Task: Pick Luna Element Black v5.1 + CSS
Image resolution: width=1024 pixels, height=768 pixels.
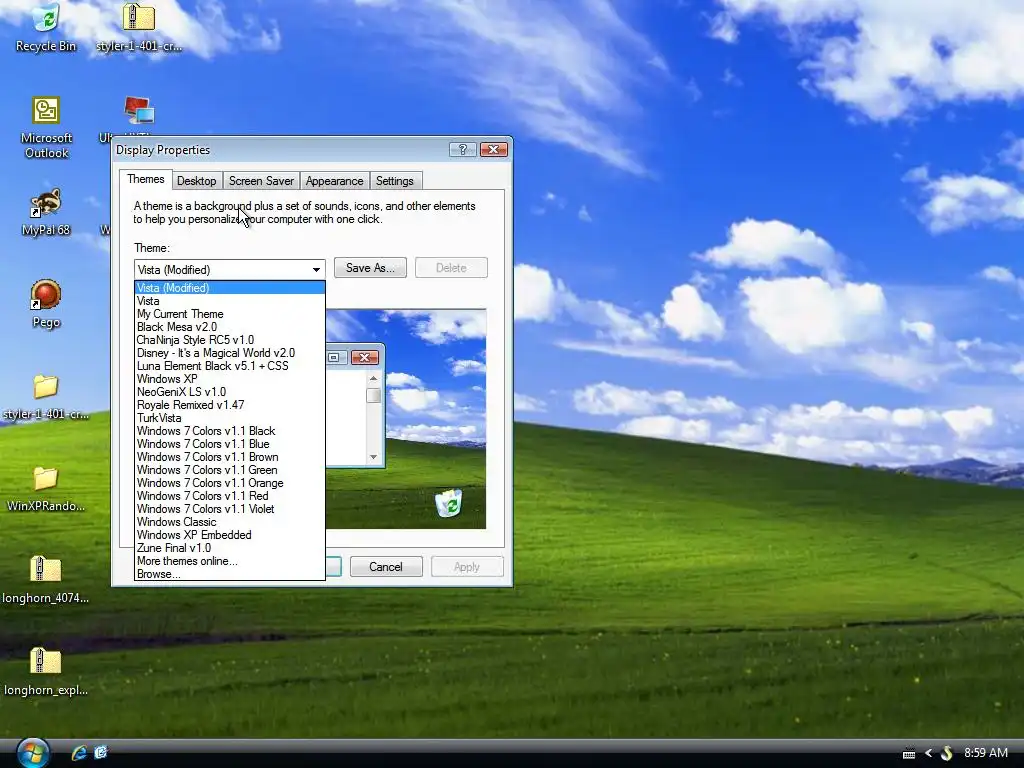Action: pyautogui.click(x=230, y=366)
